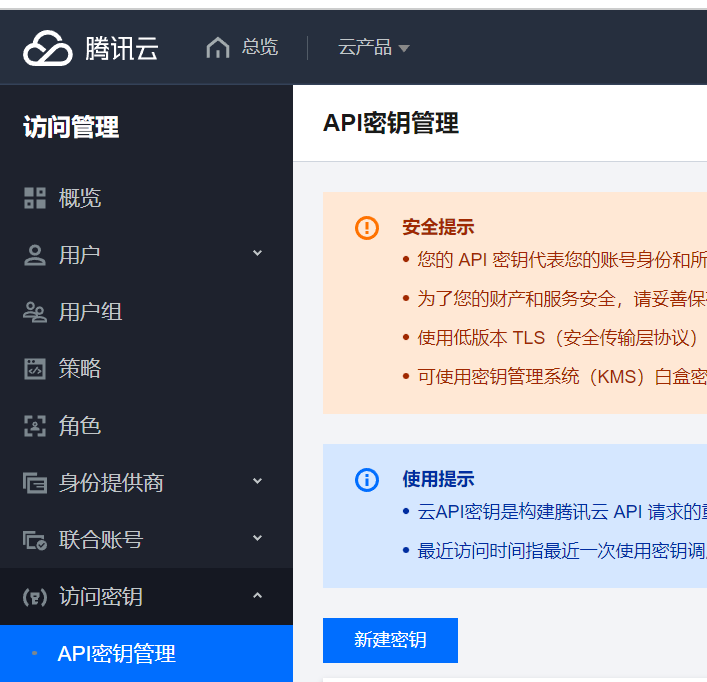
Task: Expand the 用户 submenu chevron
Action: coord(257,253)
